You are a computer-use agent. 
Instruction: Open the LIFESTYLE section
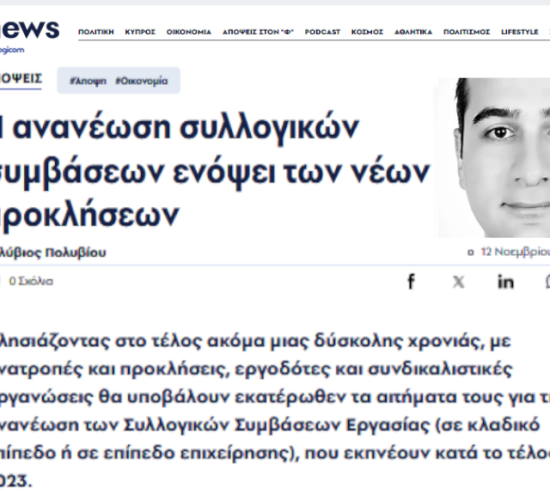(x=519, y=32)
